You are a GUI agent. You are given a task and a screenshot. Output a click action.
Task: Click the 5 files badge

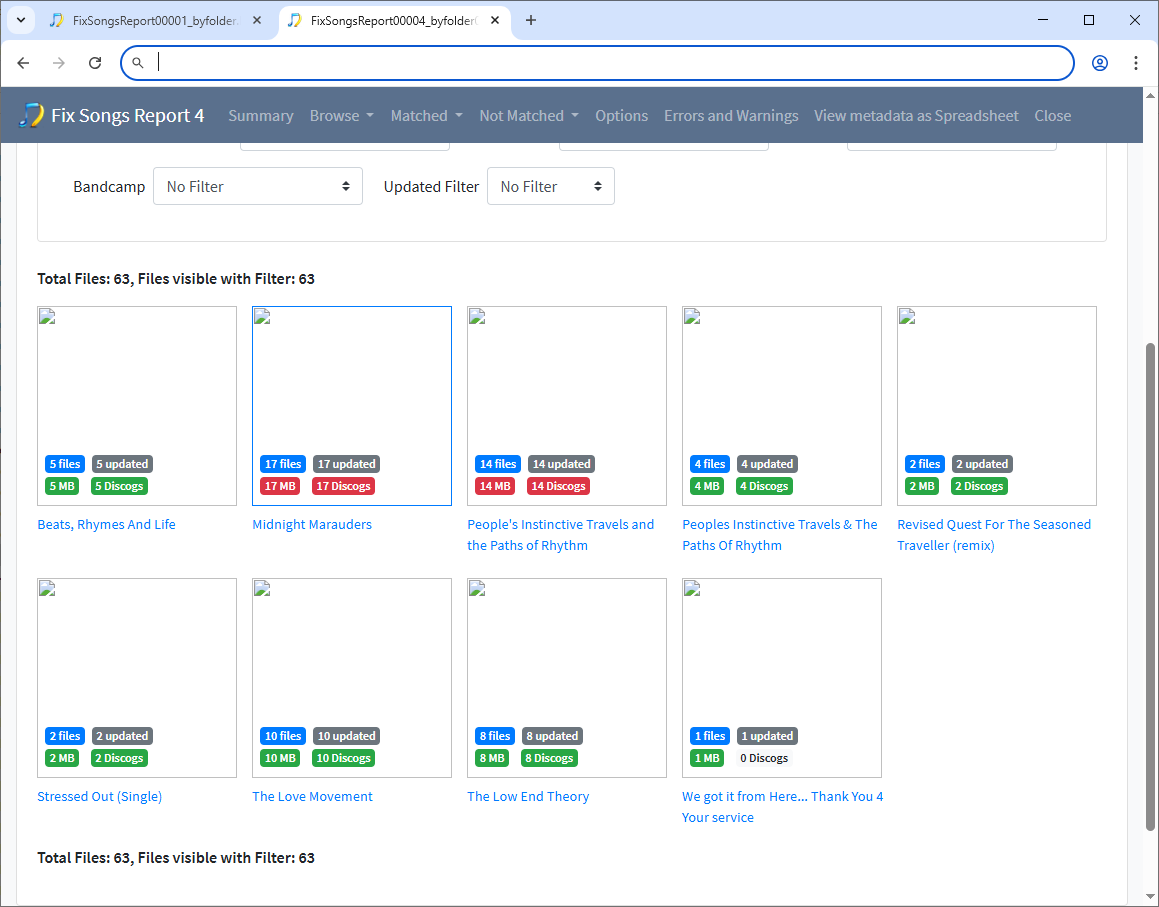(65, 463)
